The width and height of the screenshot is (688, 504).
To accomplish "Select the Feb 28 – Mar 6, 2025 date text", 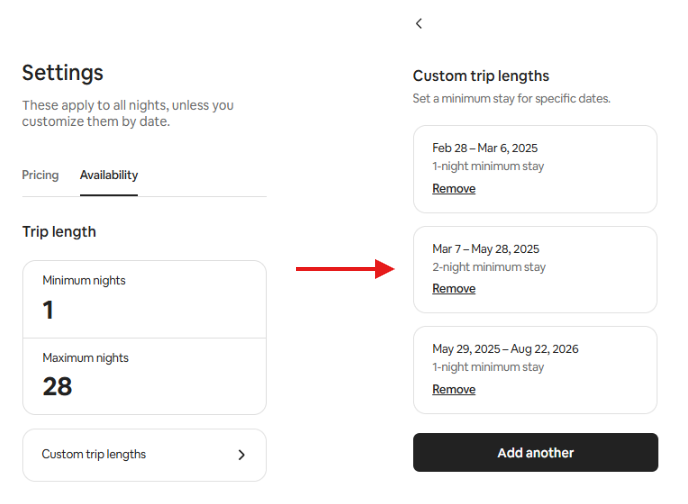I will coord(484,148).
